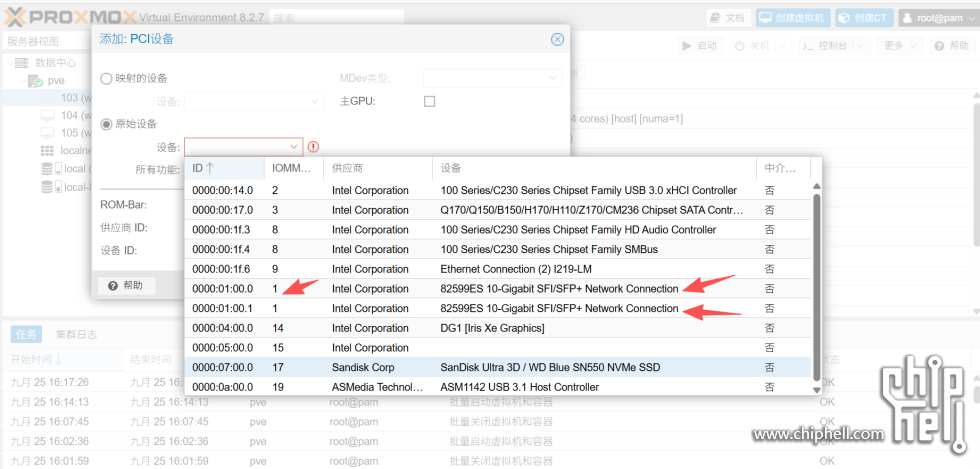Select DG1 [Iris Xe Graphics] device
980x469 pixels.
[x=498, y=328]
